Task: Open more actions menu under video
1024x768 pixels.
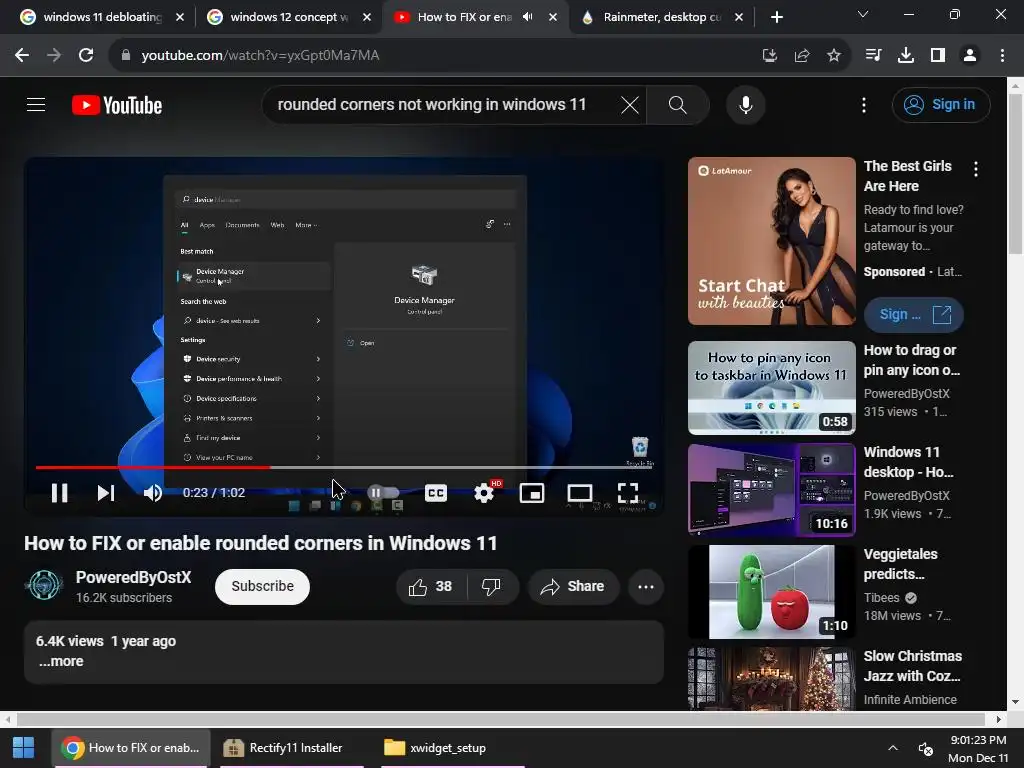Action: (646, 586)
